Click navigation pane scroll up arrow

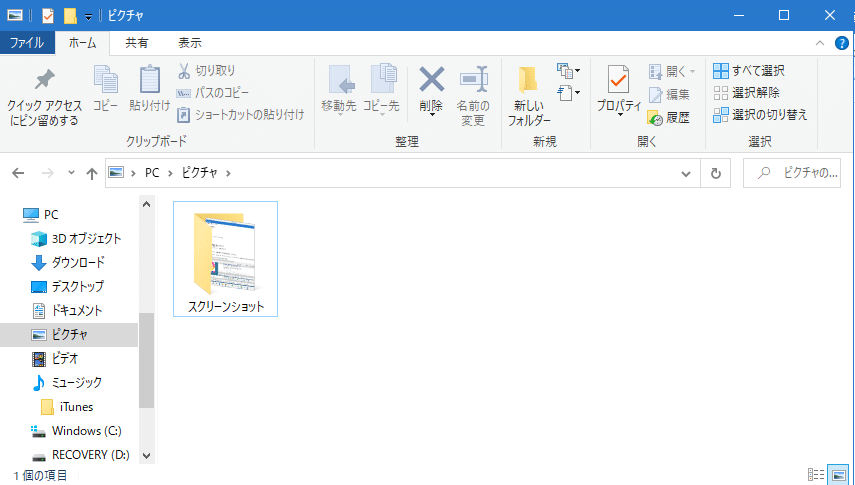point(146,205)
